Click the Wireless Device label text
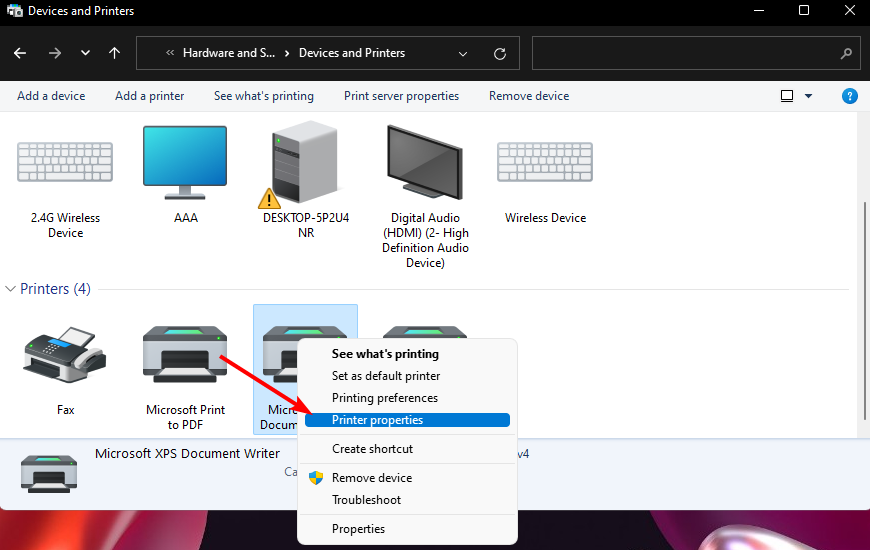Image resolution: width=870 pixels, height=550 pixels. 545,218
